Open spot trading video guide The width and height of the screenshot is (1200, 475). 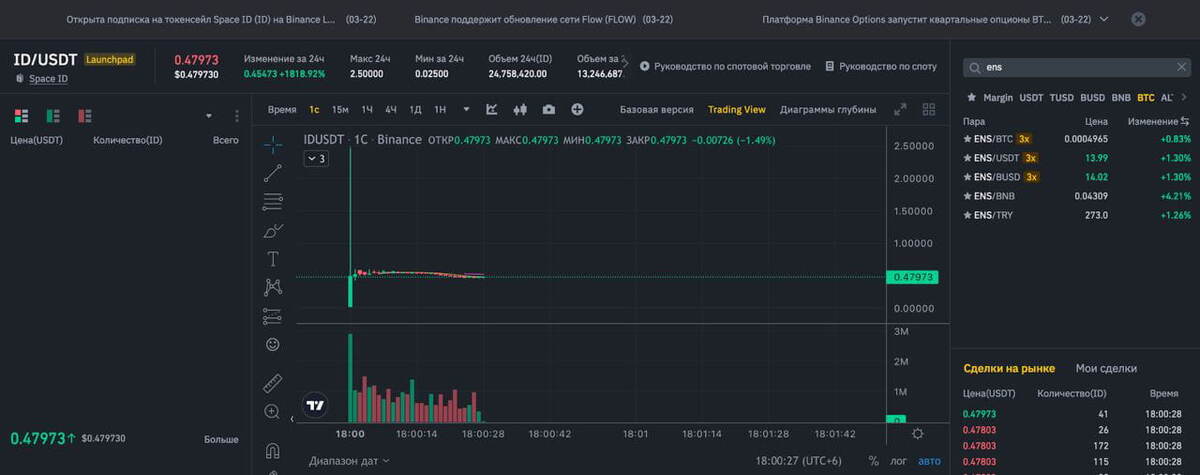tap(725, 66)
